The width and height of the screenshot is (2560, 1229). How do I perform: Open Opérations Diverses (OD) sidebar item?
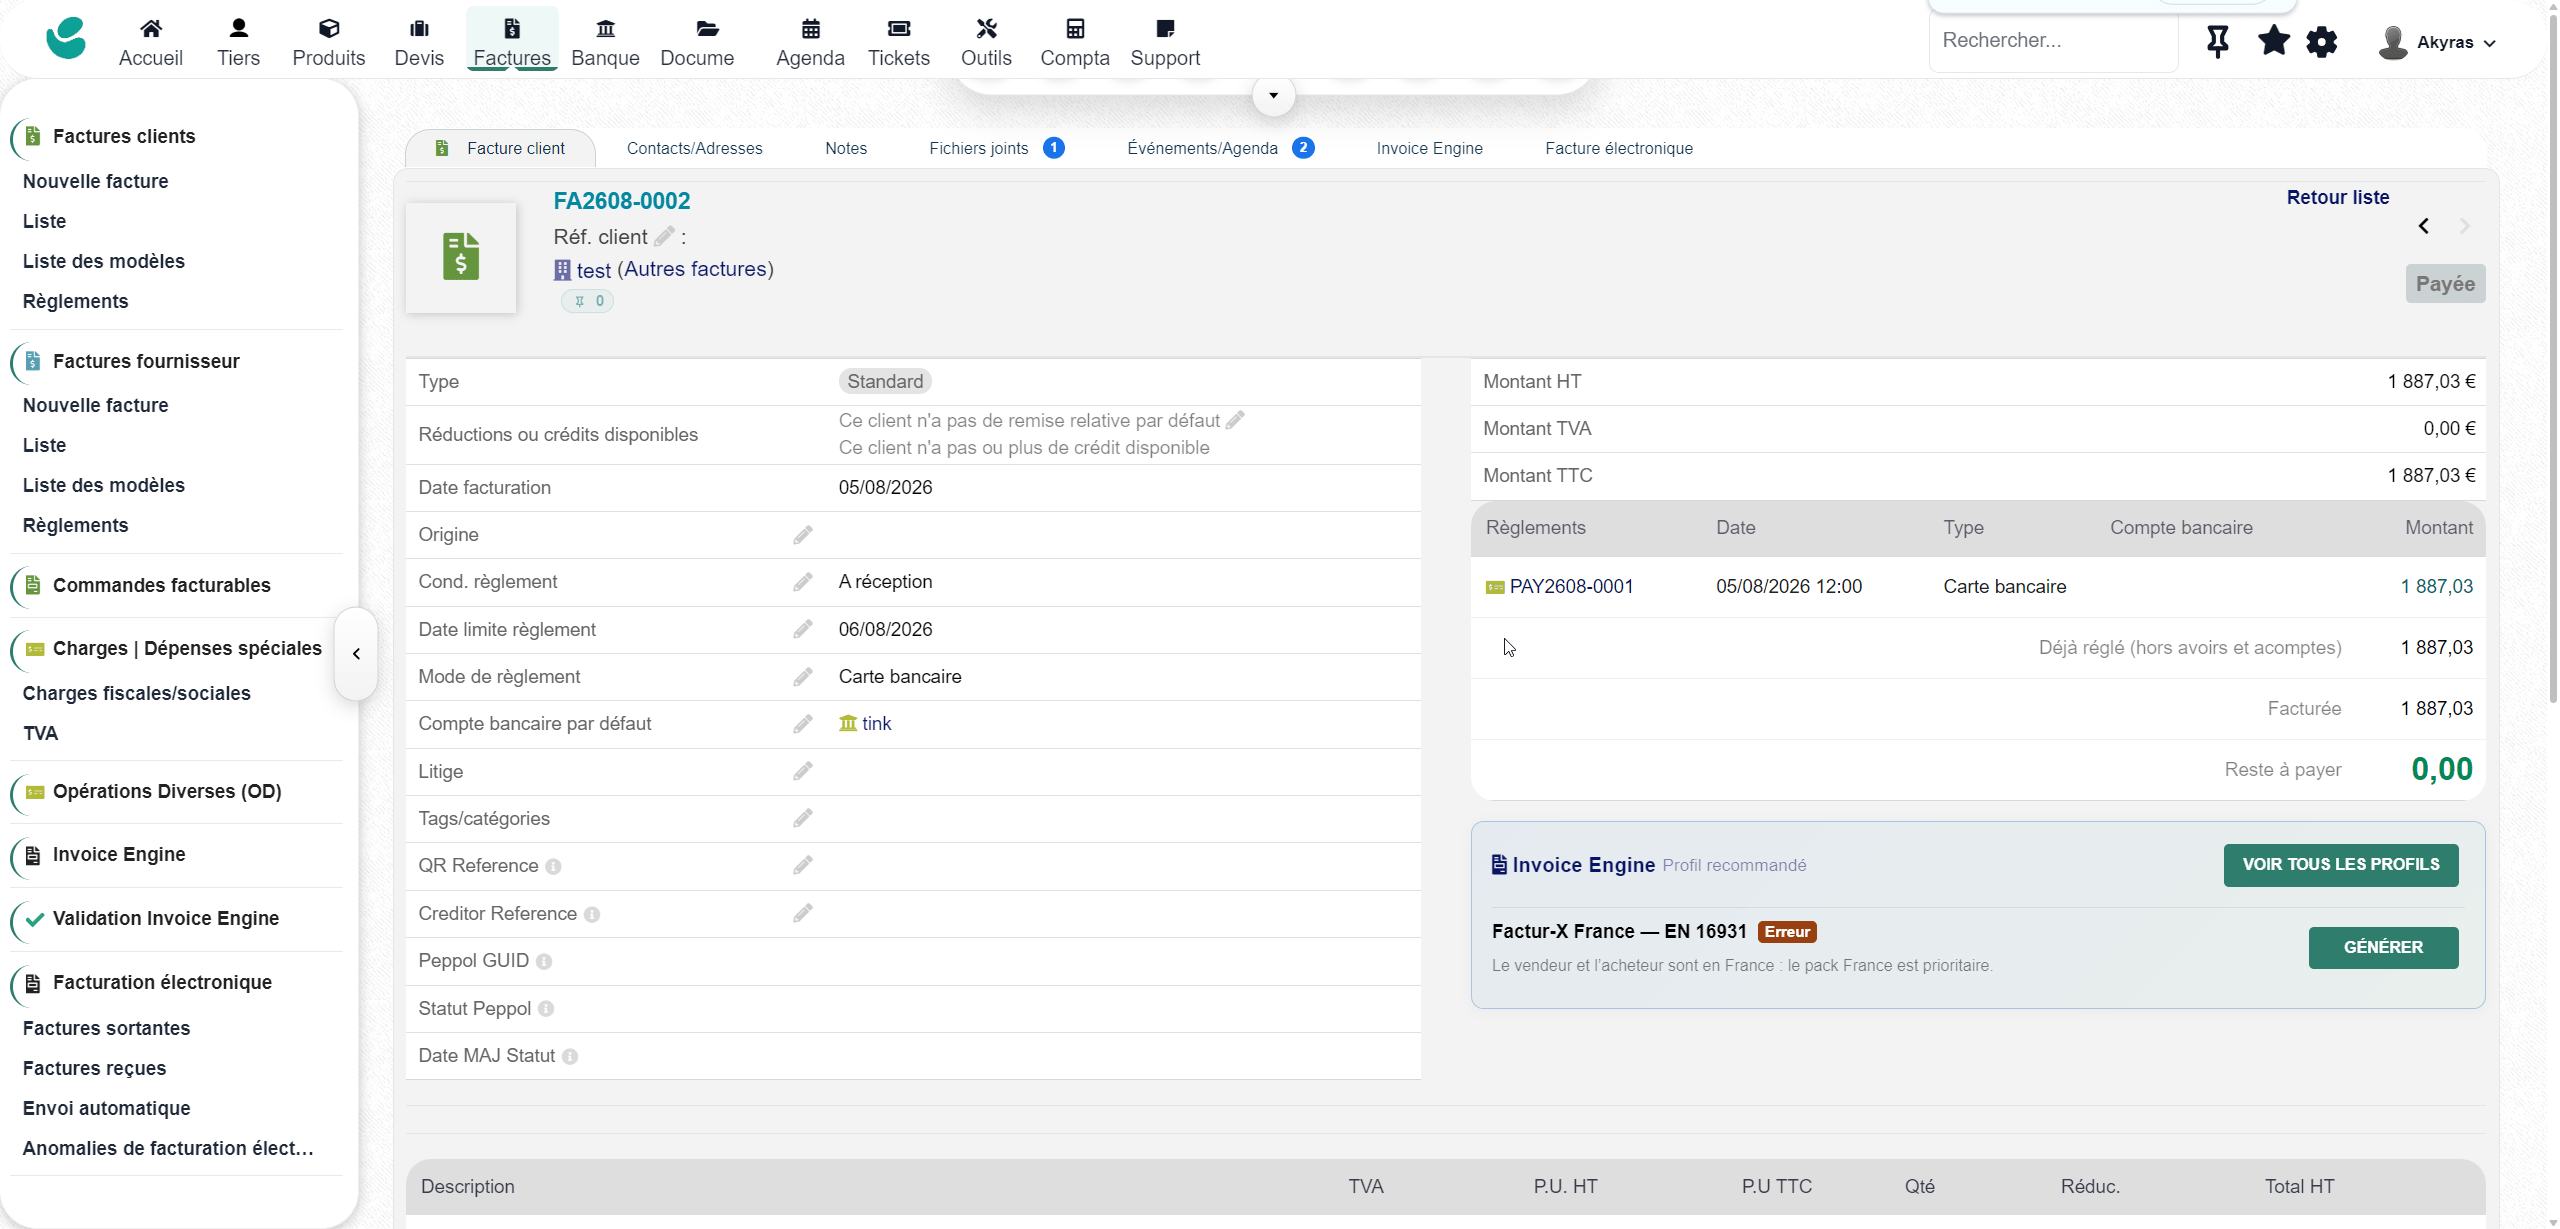(x=167, y=791)
